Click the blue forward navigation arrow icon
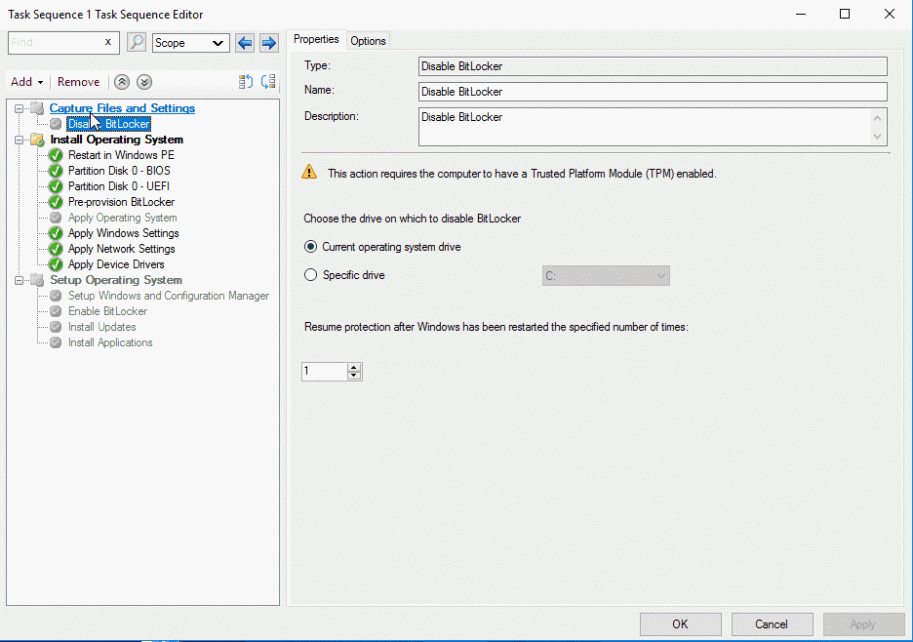Screen dimensions: 913x642 266,43
